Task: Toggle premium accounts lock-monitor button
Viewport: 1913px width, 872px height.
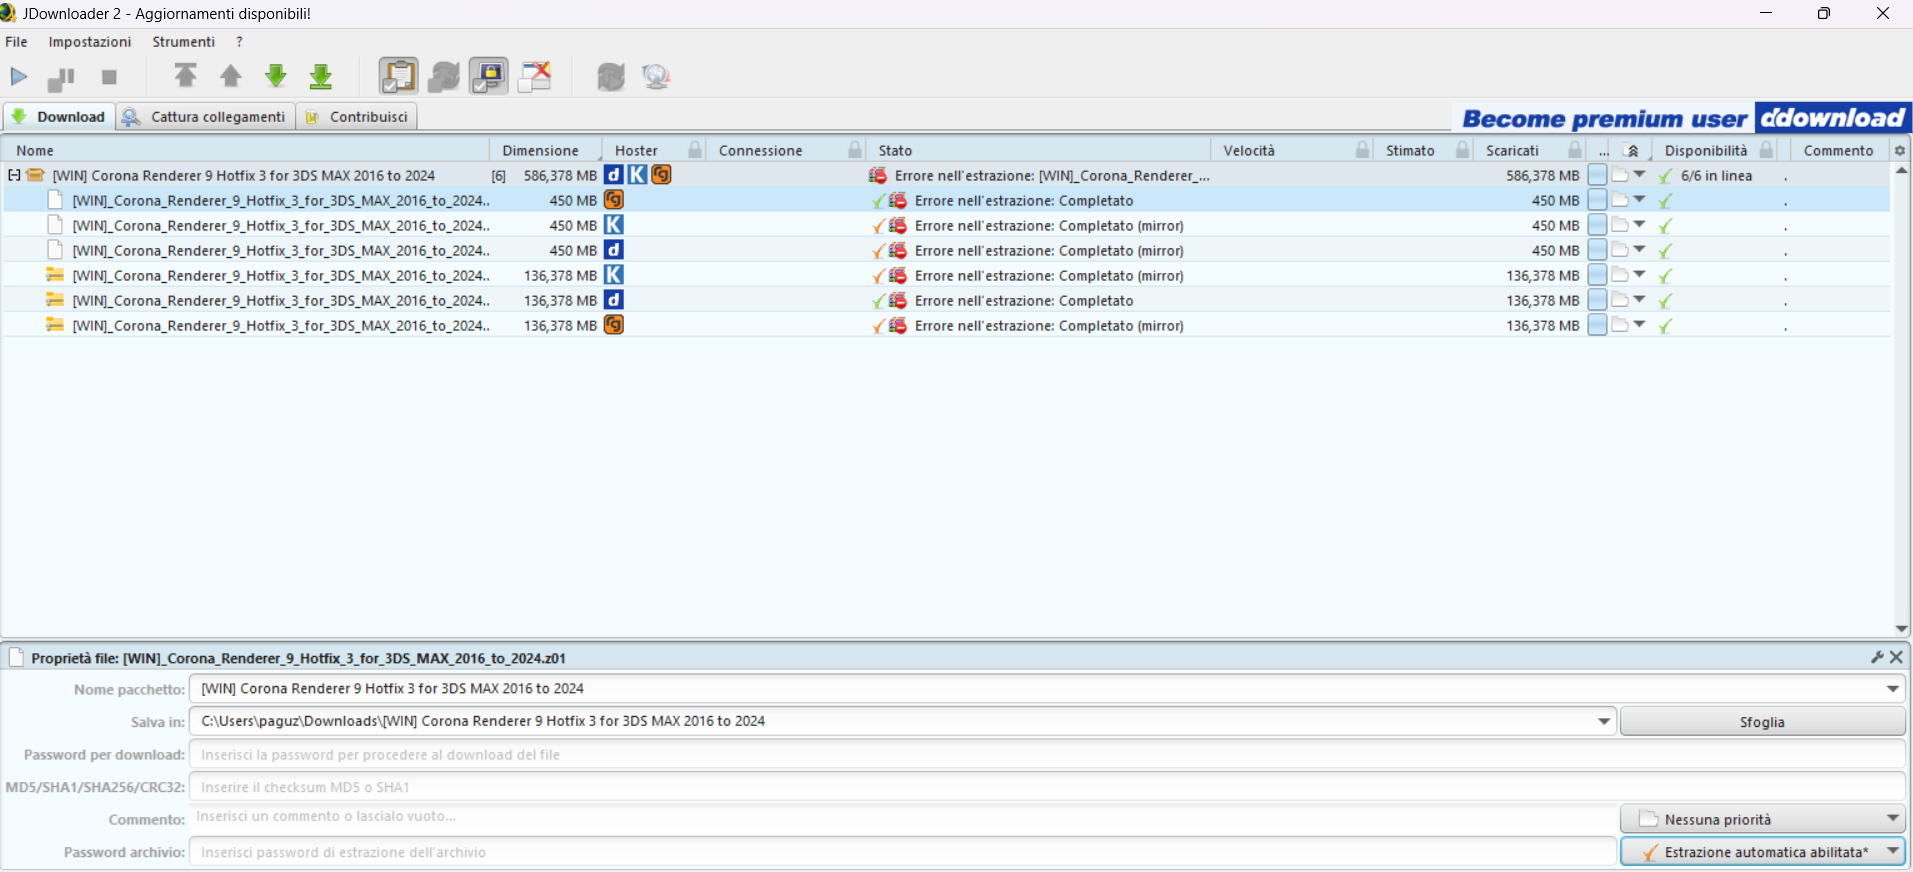Action: 489,76
